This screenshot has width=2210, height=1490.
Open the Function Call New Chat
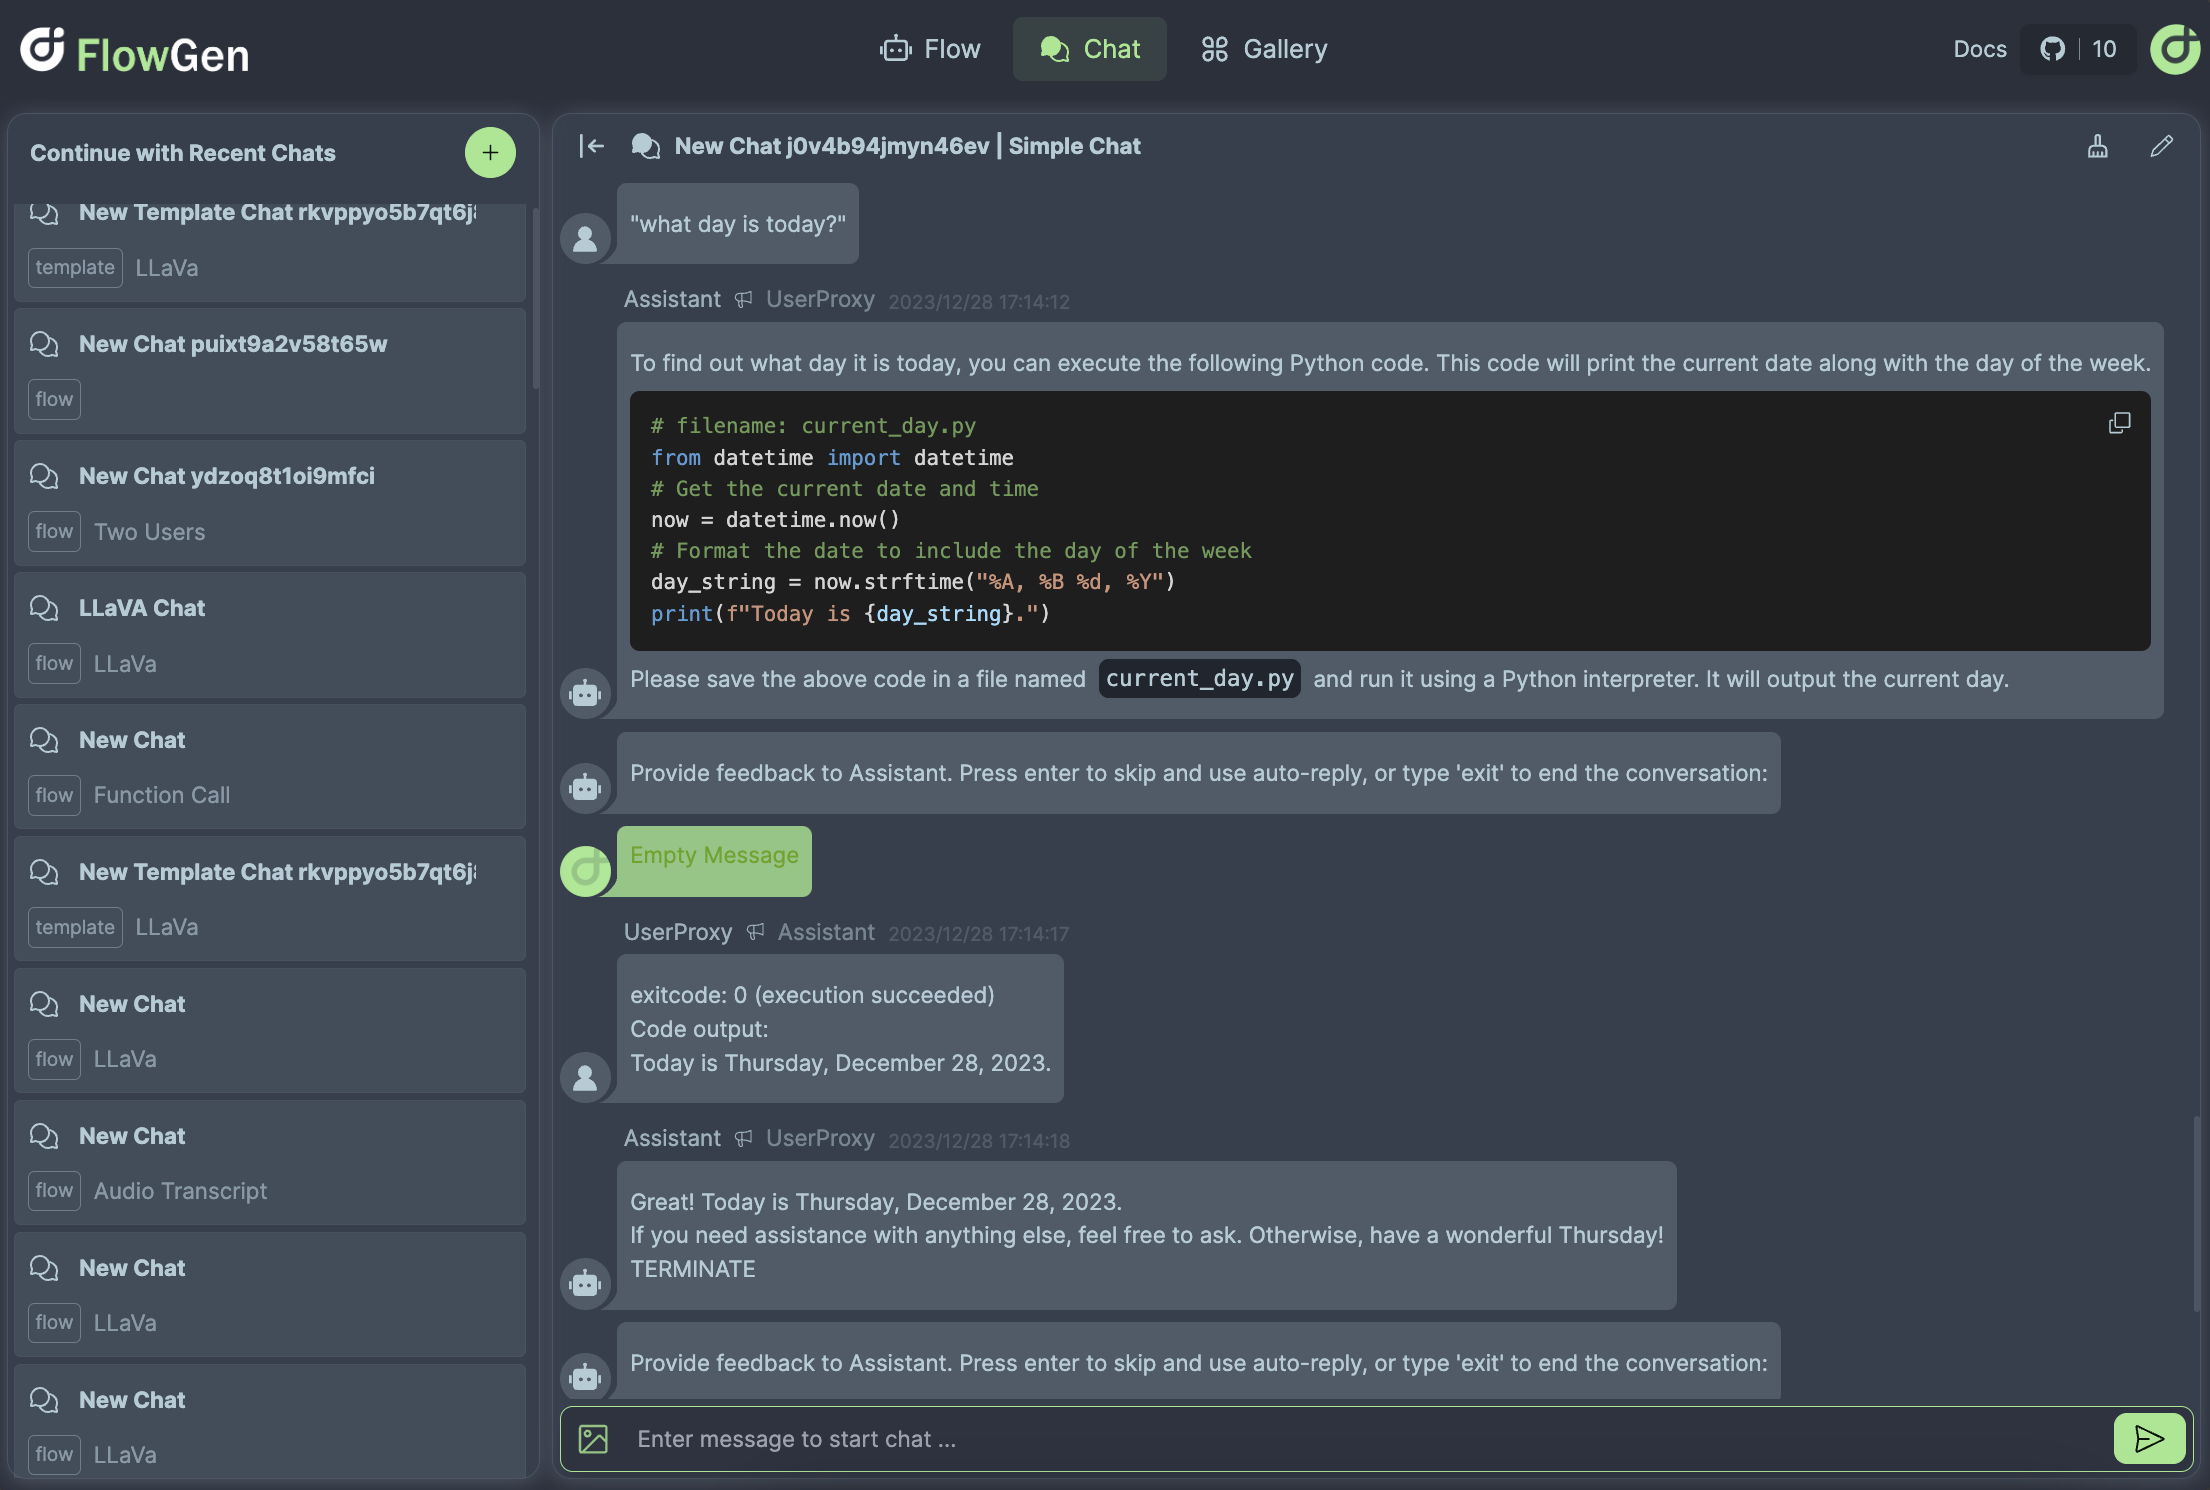click(270, 767)
